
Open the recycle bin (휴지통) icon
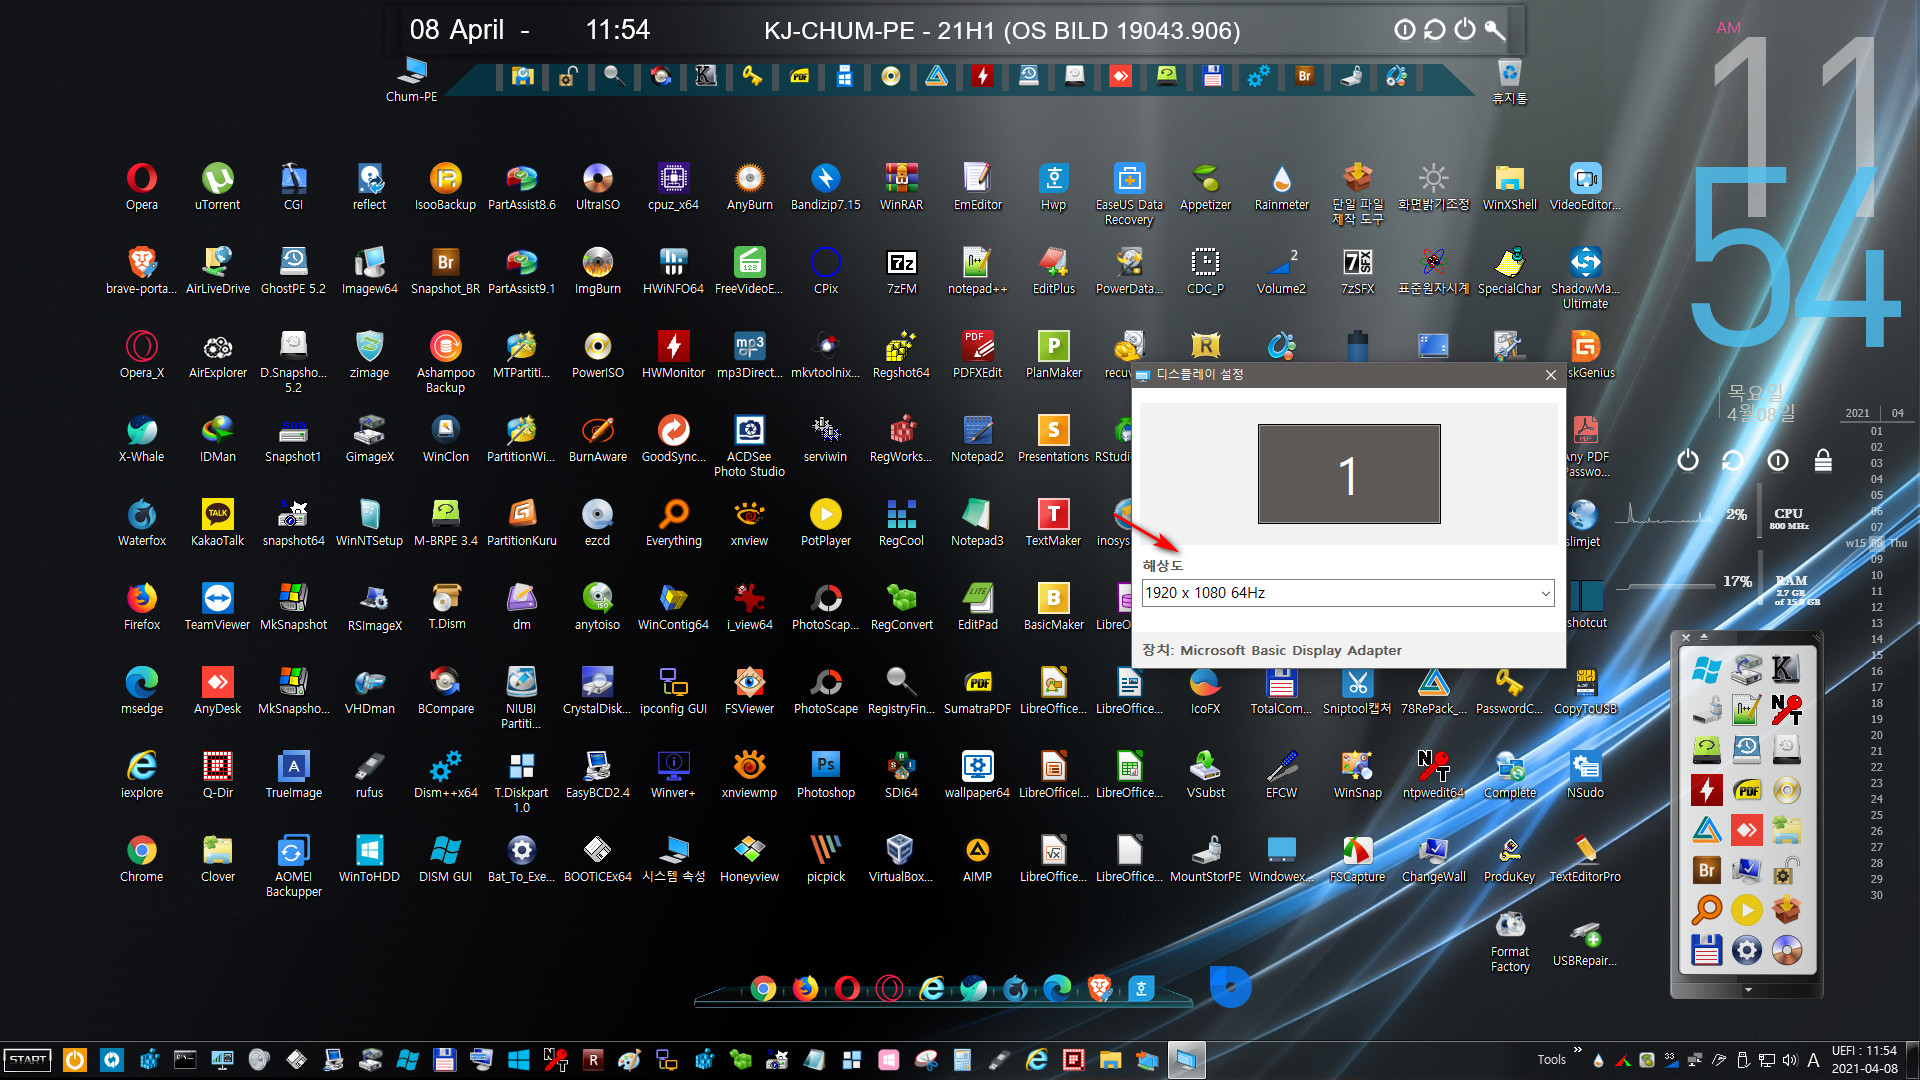pyautogui.click(x=1509, y=82)
